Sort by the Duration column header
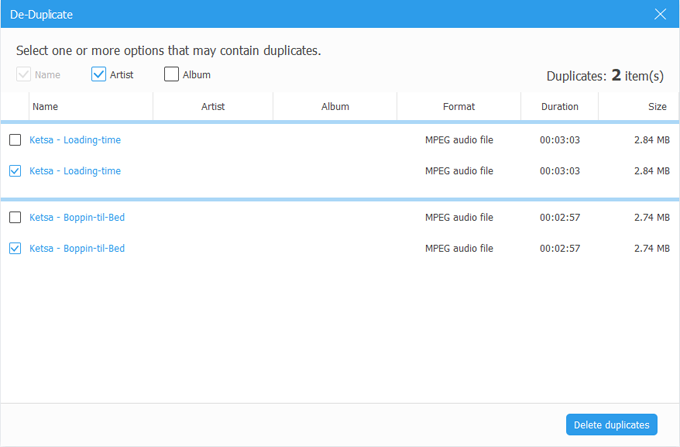 (559, 106)
